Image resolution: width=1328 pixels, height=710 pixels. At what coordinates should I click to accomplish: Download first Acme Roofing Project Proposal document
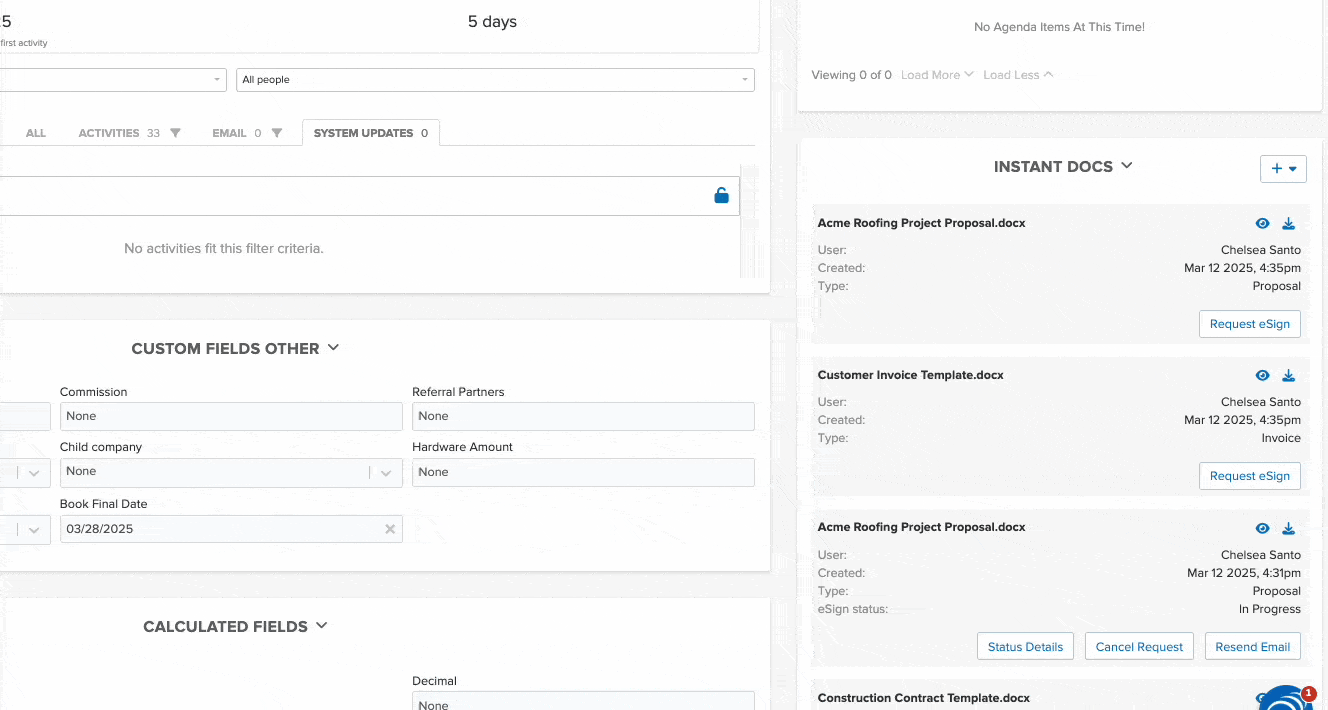(x=1289, y=224)
